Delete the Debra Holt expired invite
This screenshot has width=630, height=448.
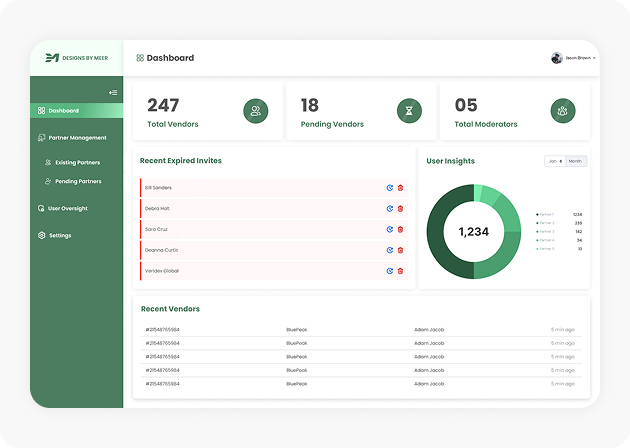click(x=400, y=209)
